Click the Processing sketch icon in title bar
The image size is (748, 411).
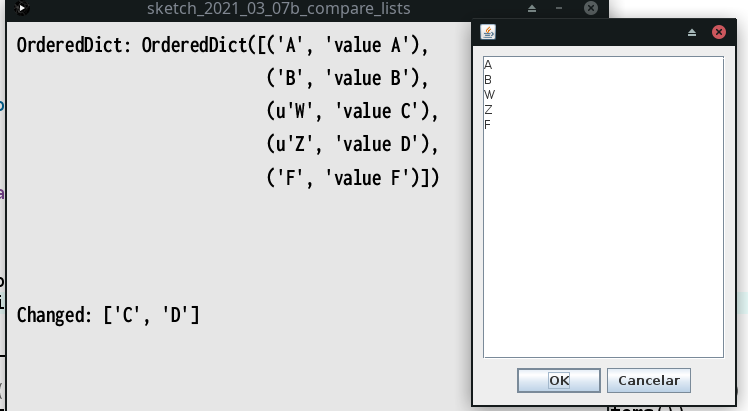tap(23, 9)
